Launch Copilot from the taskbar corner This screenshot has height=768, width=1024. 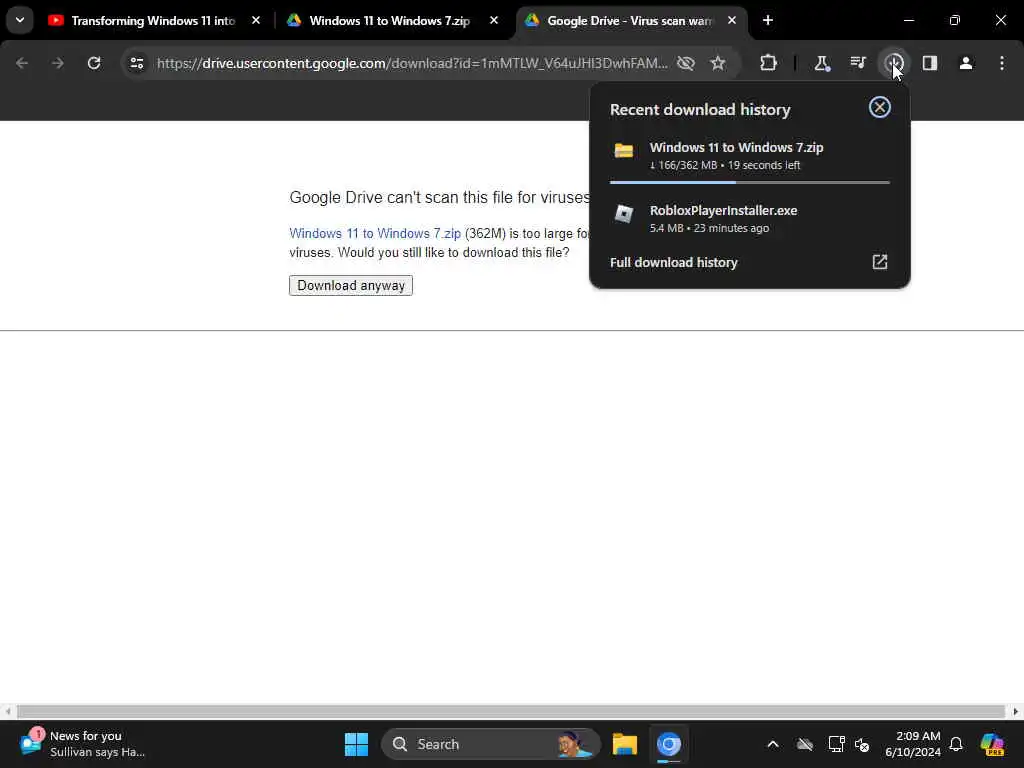coord(992,744)
